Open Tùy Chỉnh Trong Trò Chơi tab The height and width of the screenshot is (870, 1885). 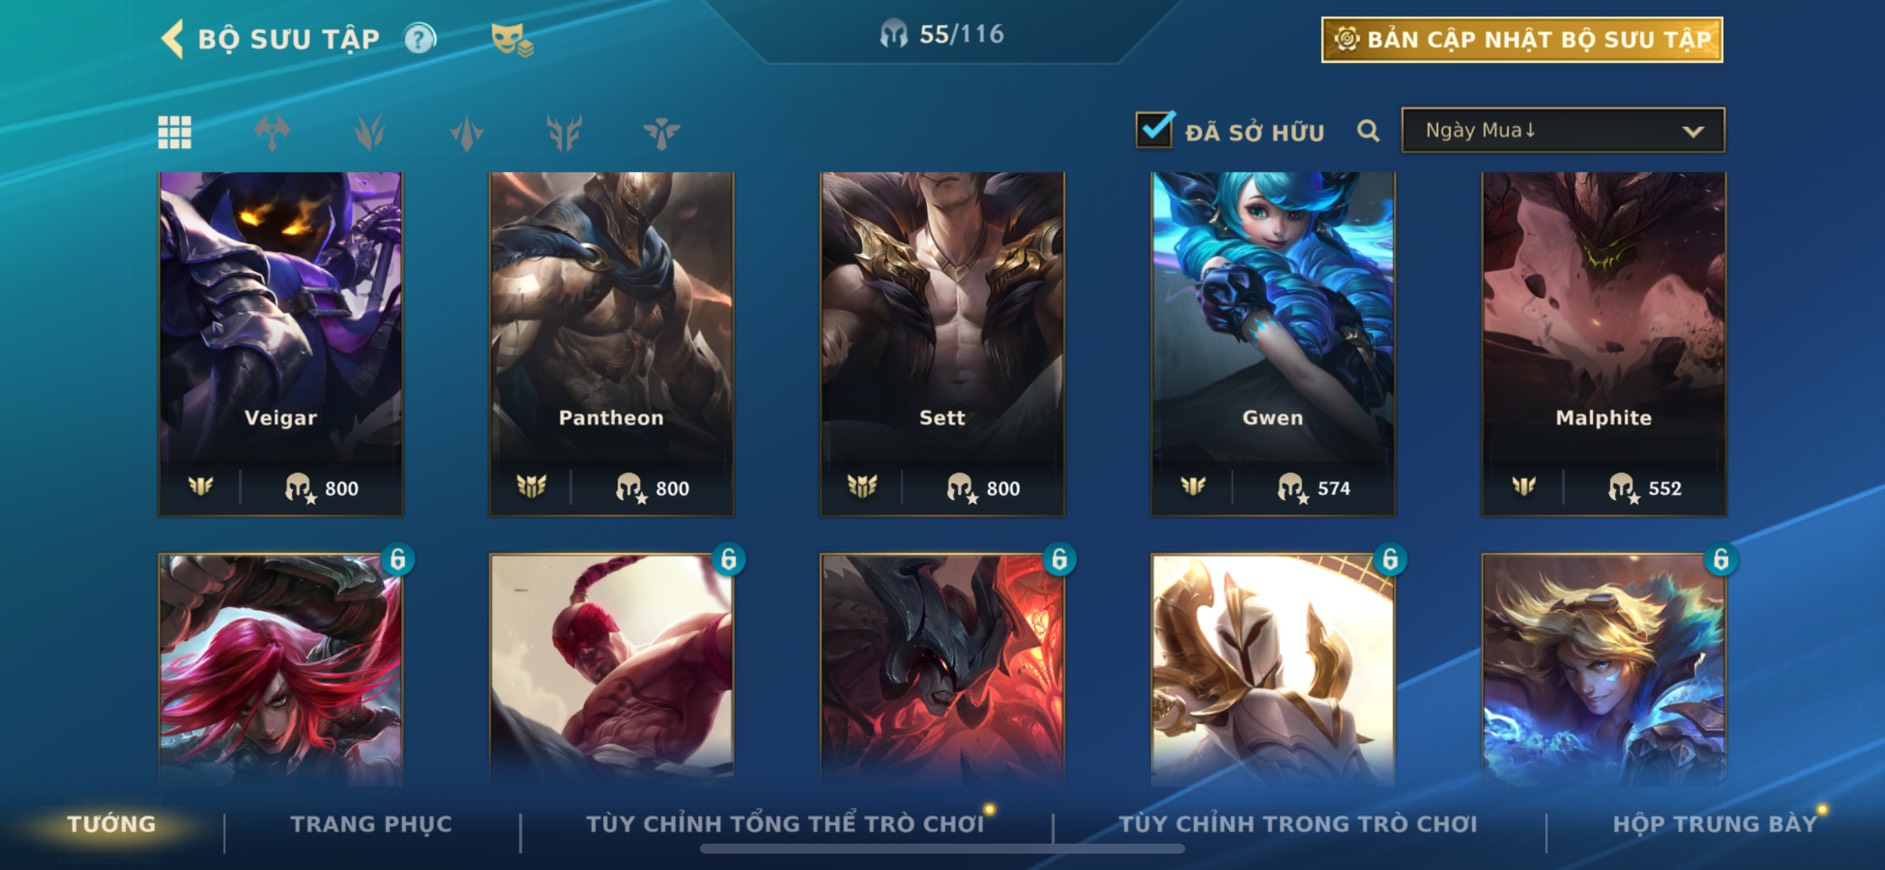tap(1298, 824)
